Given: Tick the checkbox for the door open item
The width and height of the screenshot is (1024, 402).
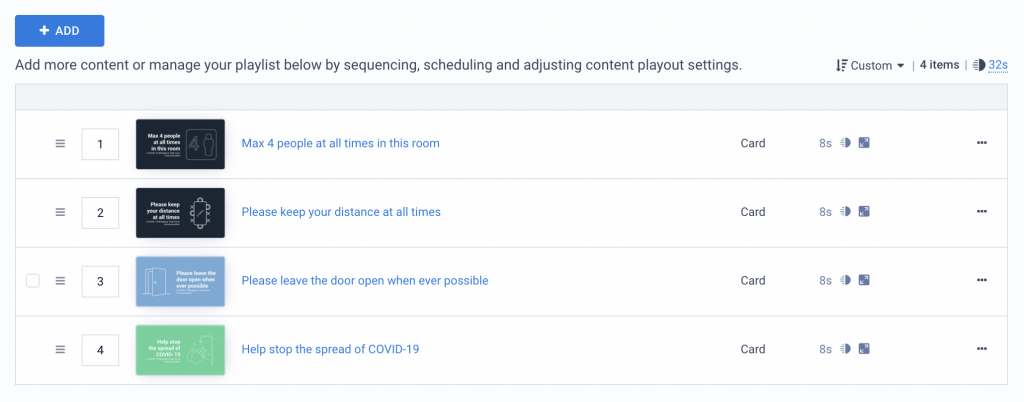Looking at the screenshot, I should click(33, 281).
